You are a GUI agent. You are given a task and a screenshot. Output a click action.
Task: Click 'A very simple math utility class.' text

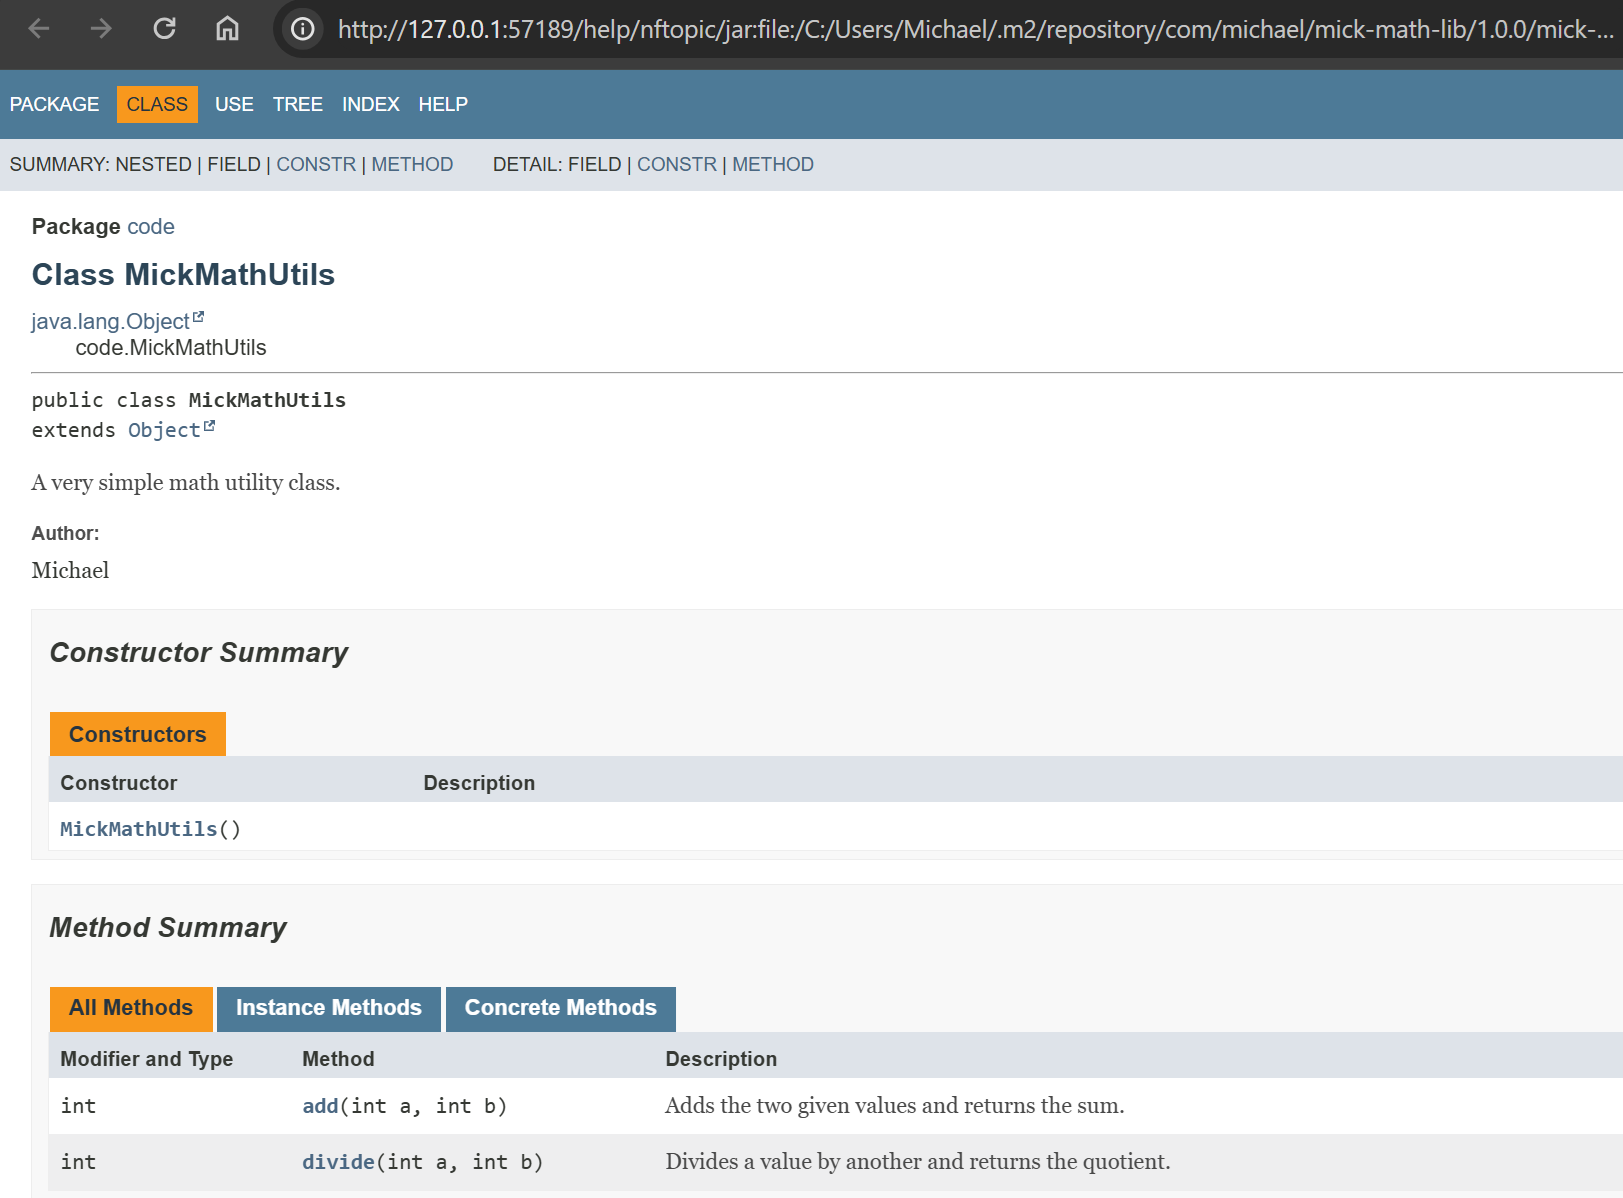(186, 482)
